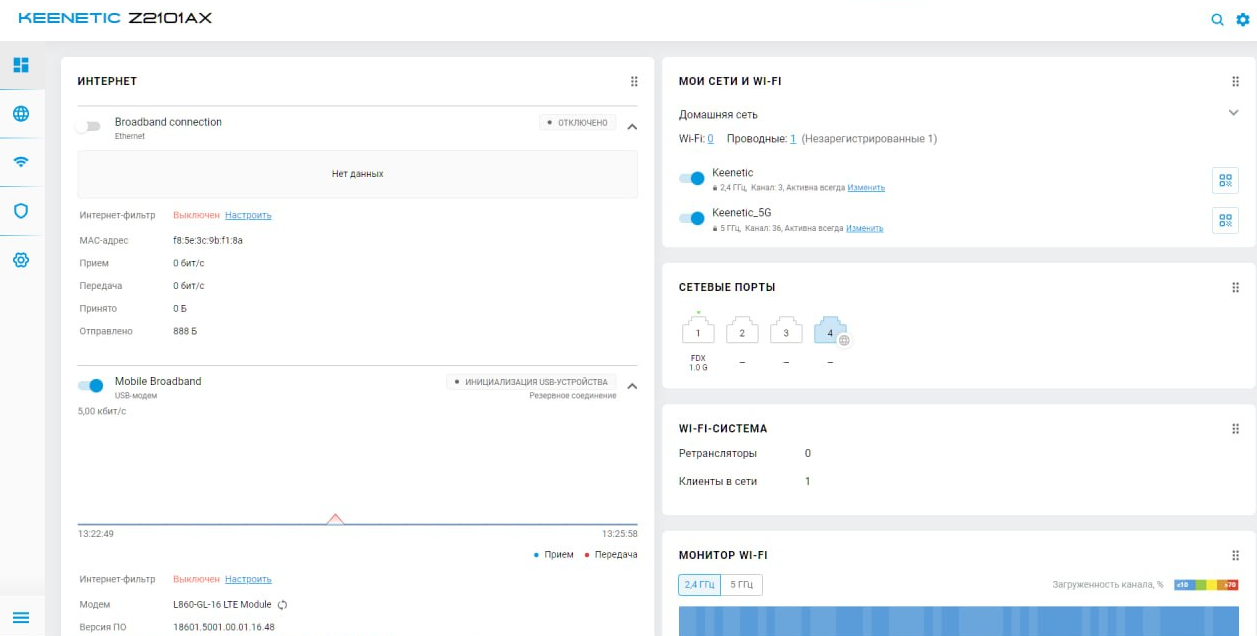
Task: Enable the Broadband connection toggle
Action: [90, 126]
